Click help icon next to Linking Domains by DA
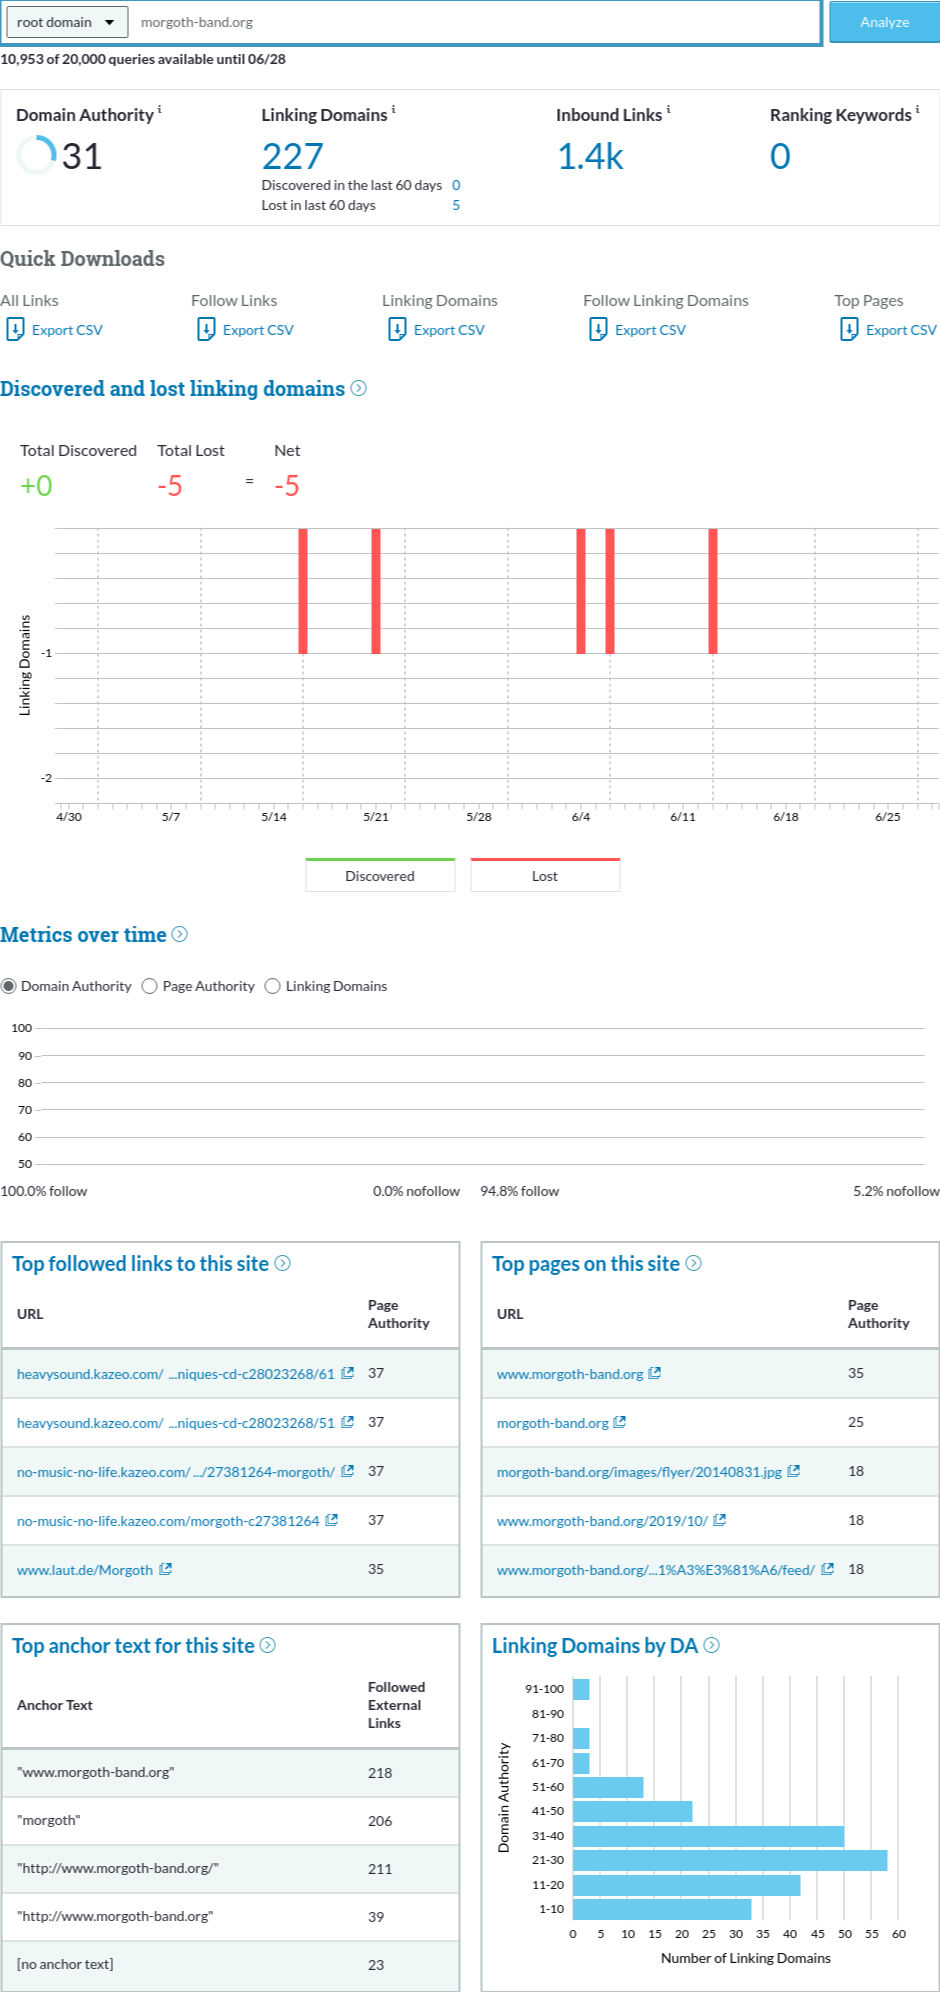 [x=712, y=1645]
